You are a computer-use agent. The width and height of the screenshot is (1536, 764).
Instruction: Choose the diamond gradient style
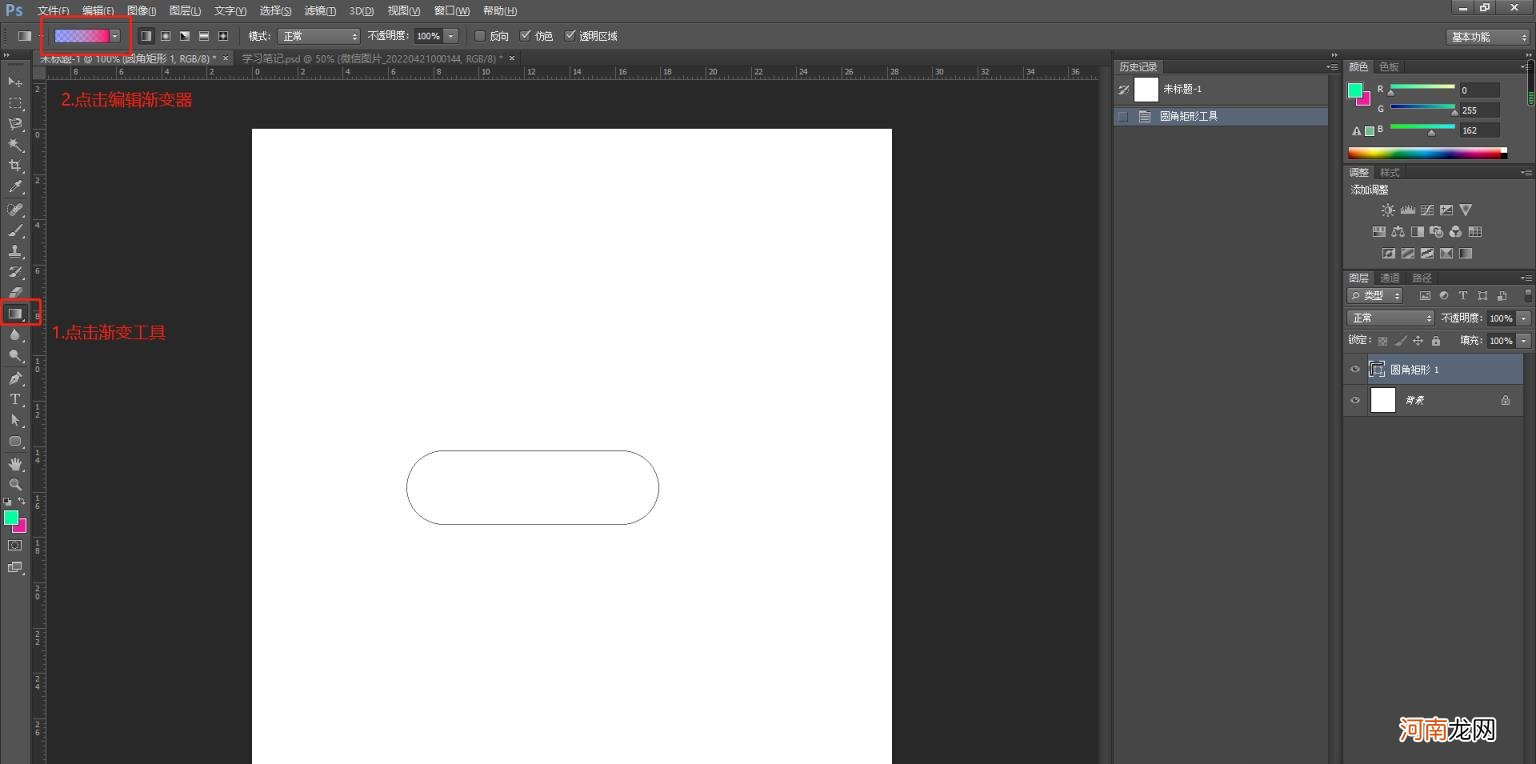[x=223, y=36]
